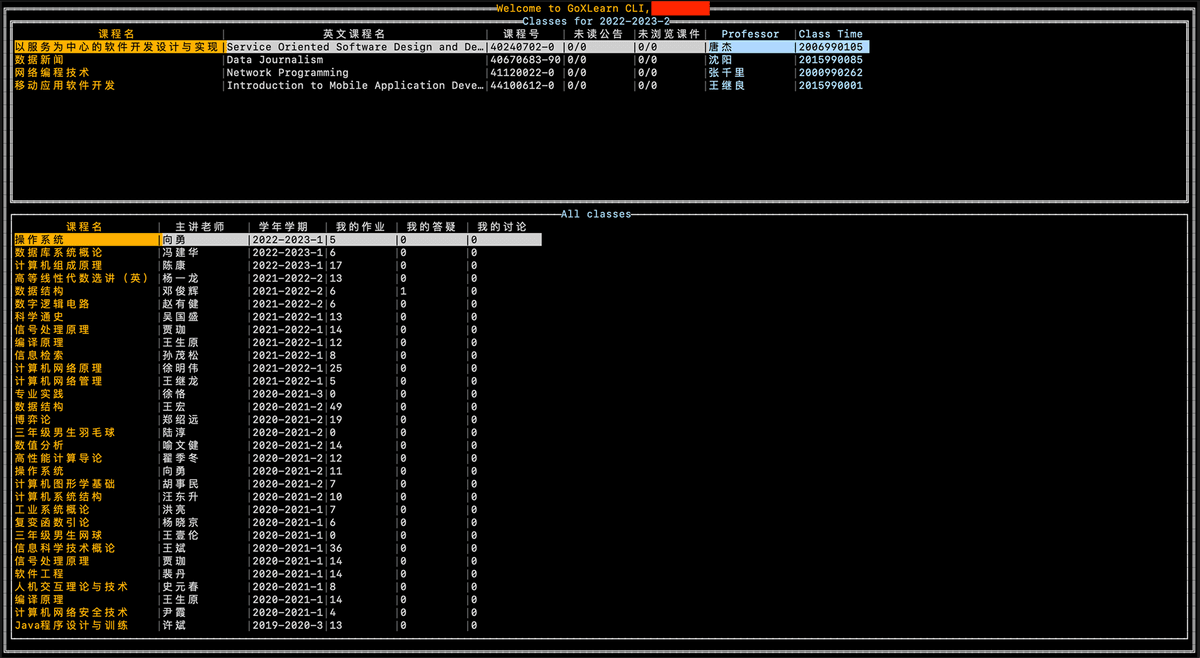This screenshot has height=658, width=1200.
Task: Select the 数值分析 course
Action: pos(39,445)
